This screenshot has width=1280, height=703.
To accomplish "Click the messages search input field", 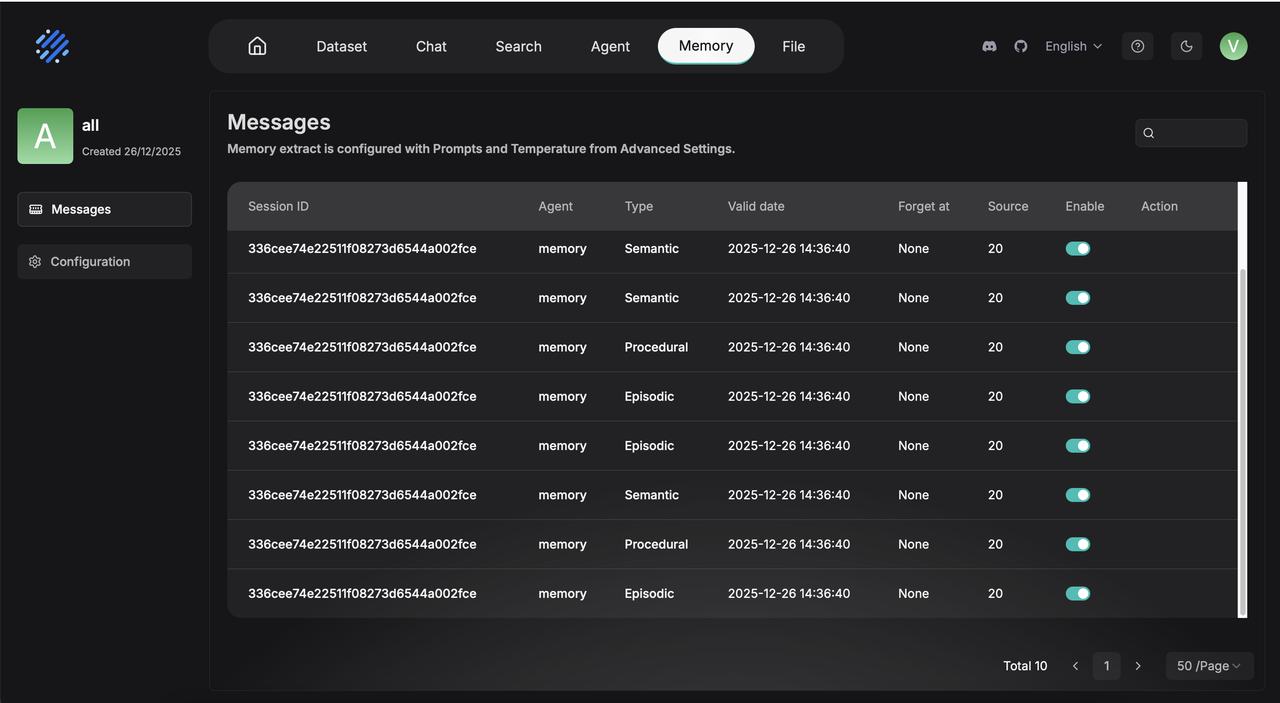I will pyautogui.click(x=1198, y=133).
